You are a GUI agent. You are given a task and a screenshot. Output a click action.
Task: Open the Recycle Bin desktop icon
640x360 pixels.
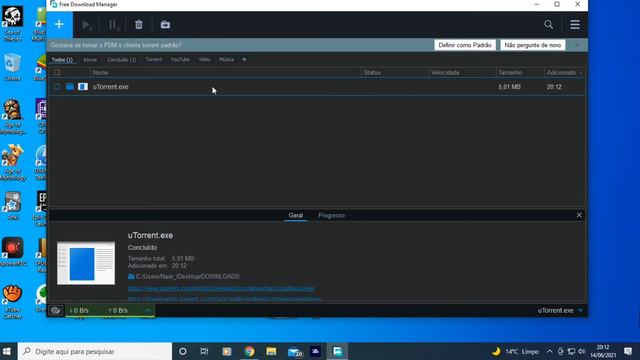[13, 67]
